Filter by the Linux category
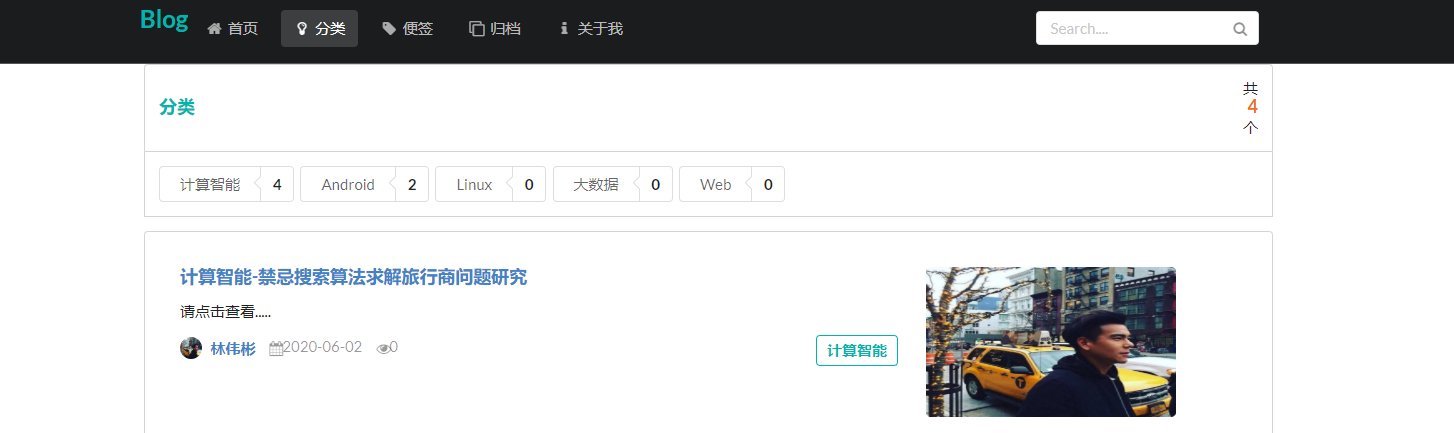This screenshot has width=1454, height=433. click(x=474, y=184)
